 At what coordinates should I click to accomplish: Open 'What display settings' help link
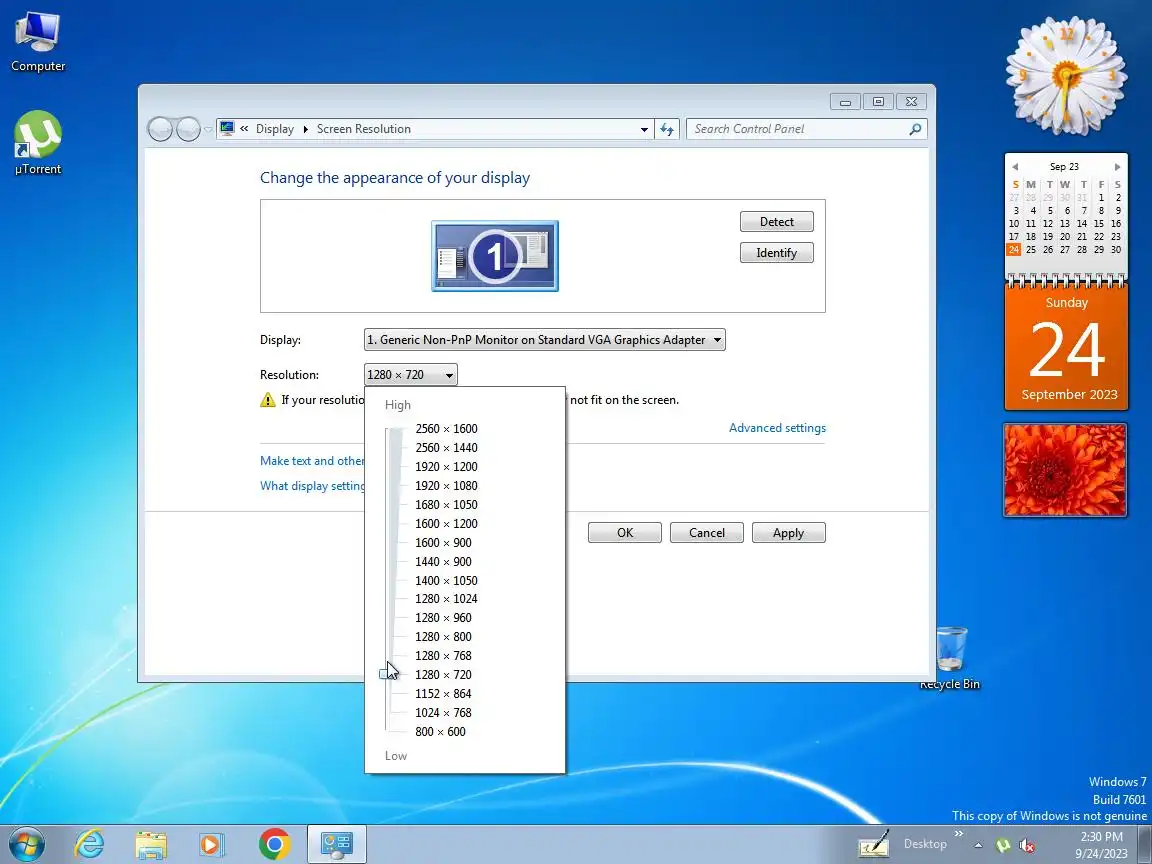(x=312, y=486)
